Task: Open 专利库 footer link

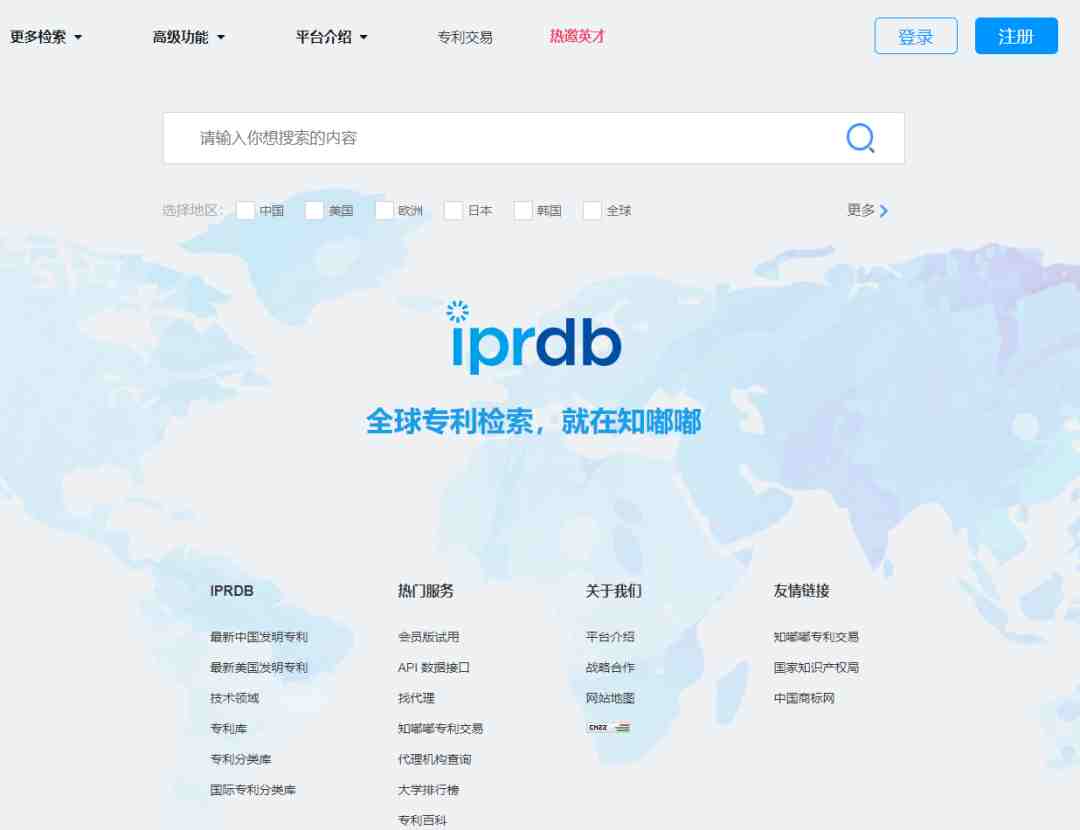Action: point(228,729)
